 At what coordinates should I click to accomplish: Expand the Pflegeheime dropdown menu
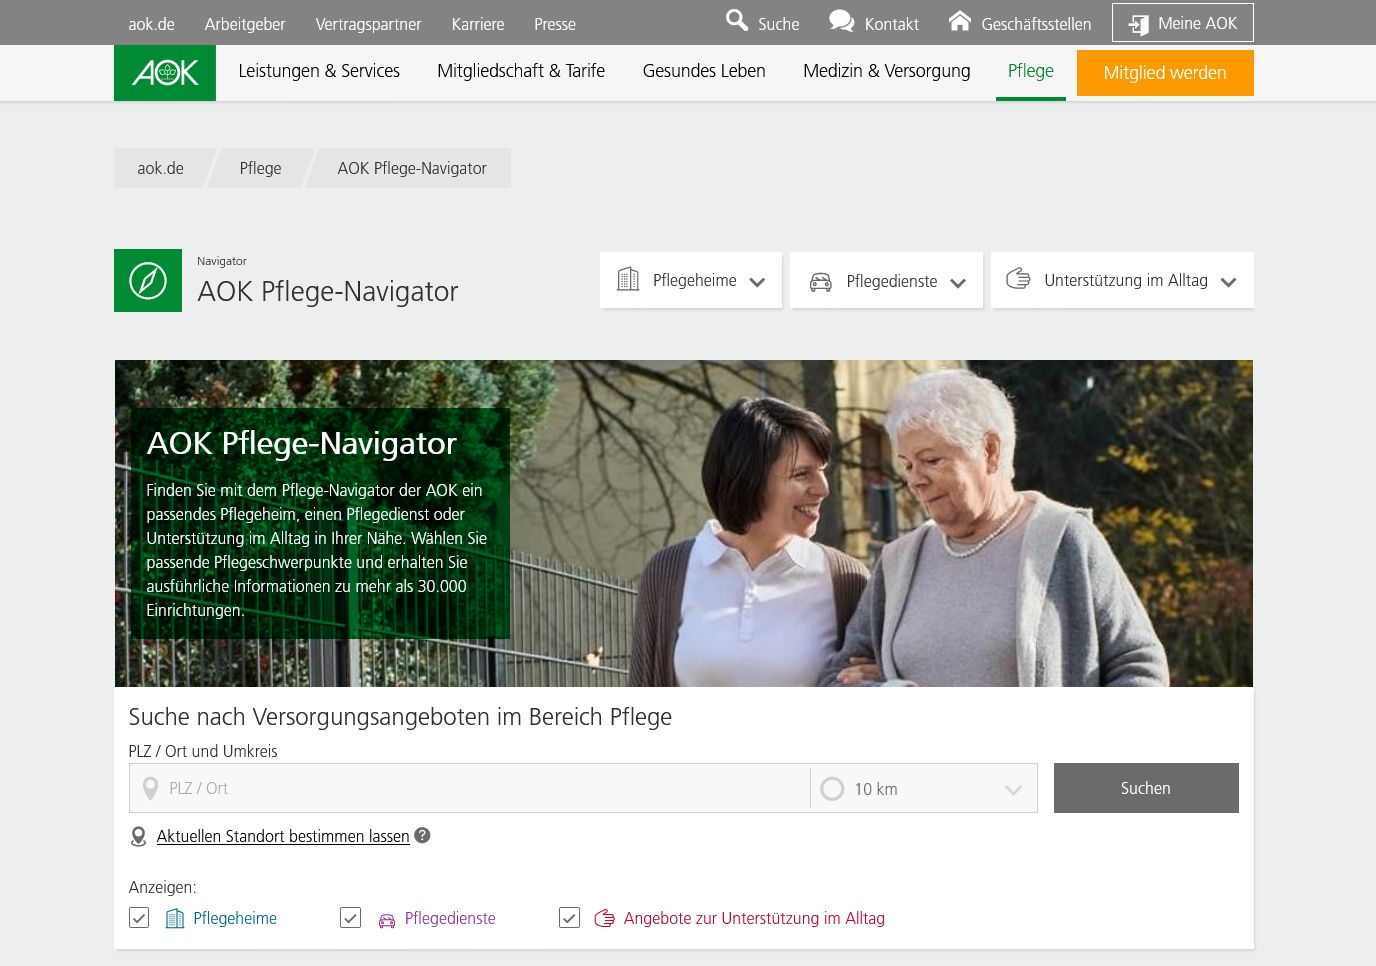[x=691, y=281]
